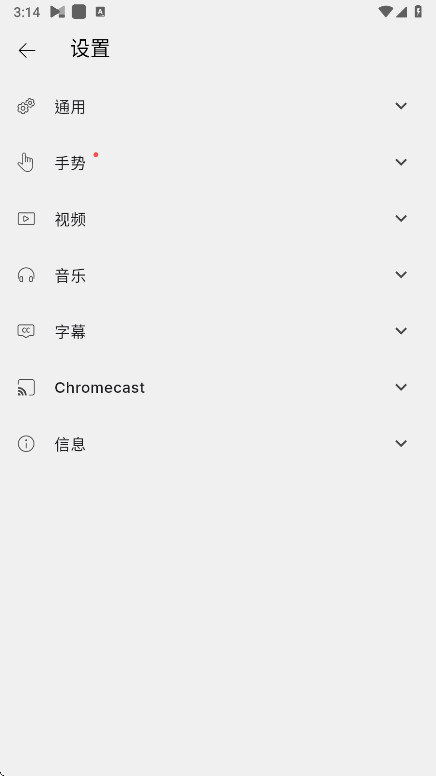Expand the 视频 section chevron
Image resolution: width=436 pixels, height=776 pixels.
coord(401,218)
